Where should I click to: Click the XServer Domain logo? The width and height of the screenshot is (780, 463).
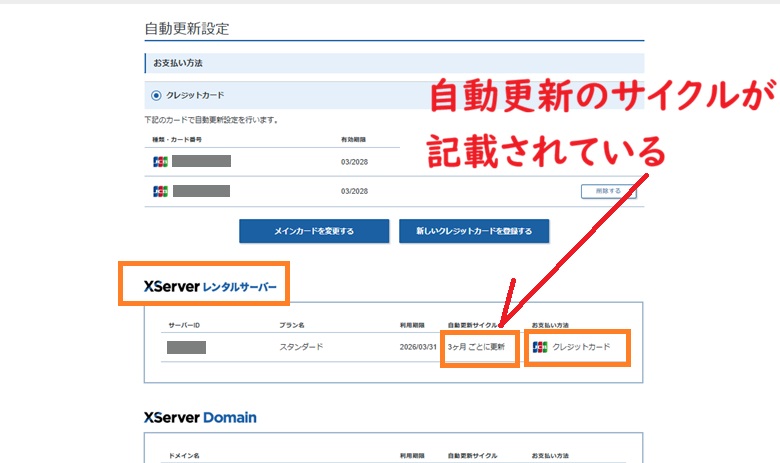coord(200,417)
